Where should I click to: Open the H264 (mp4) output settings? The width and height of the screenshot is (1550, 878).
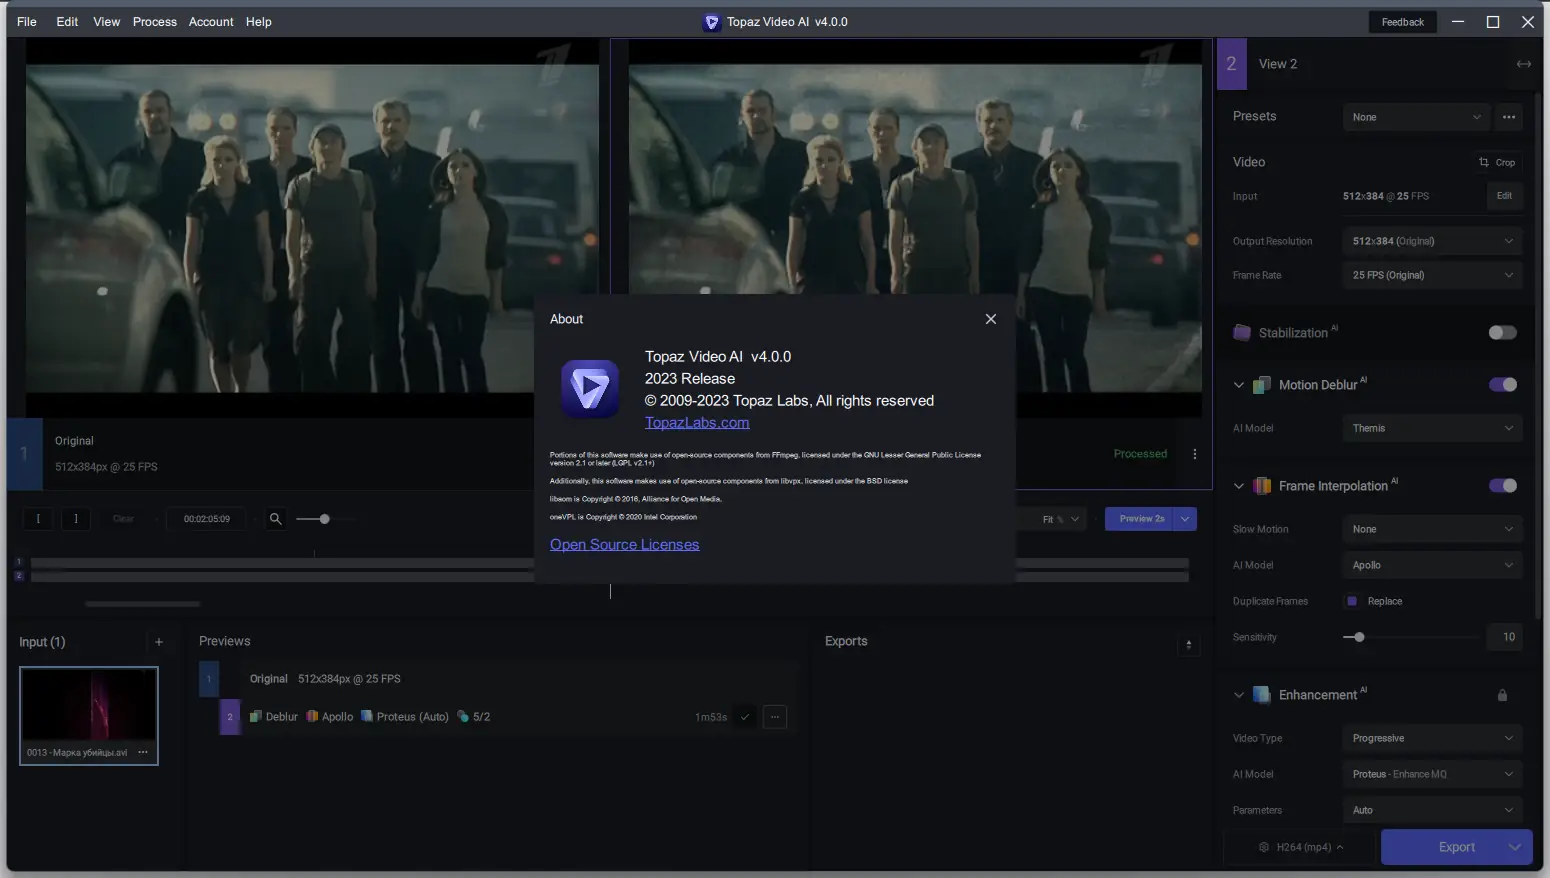click(x=1301, y=847)
